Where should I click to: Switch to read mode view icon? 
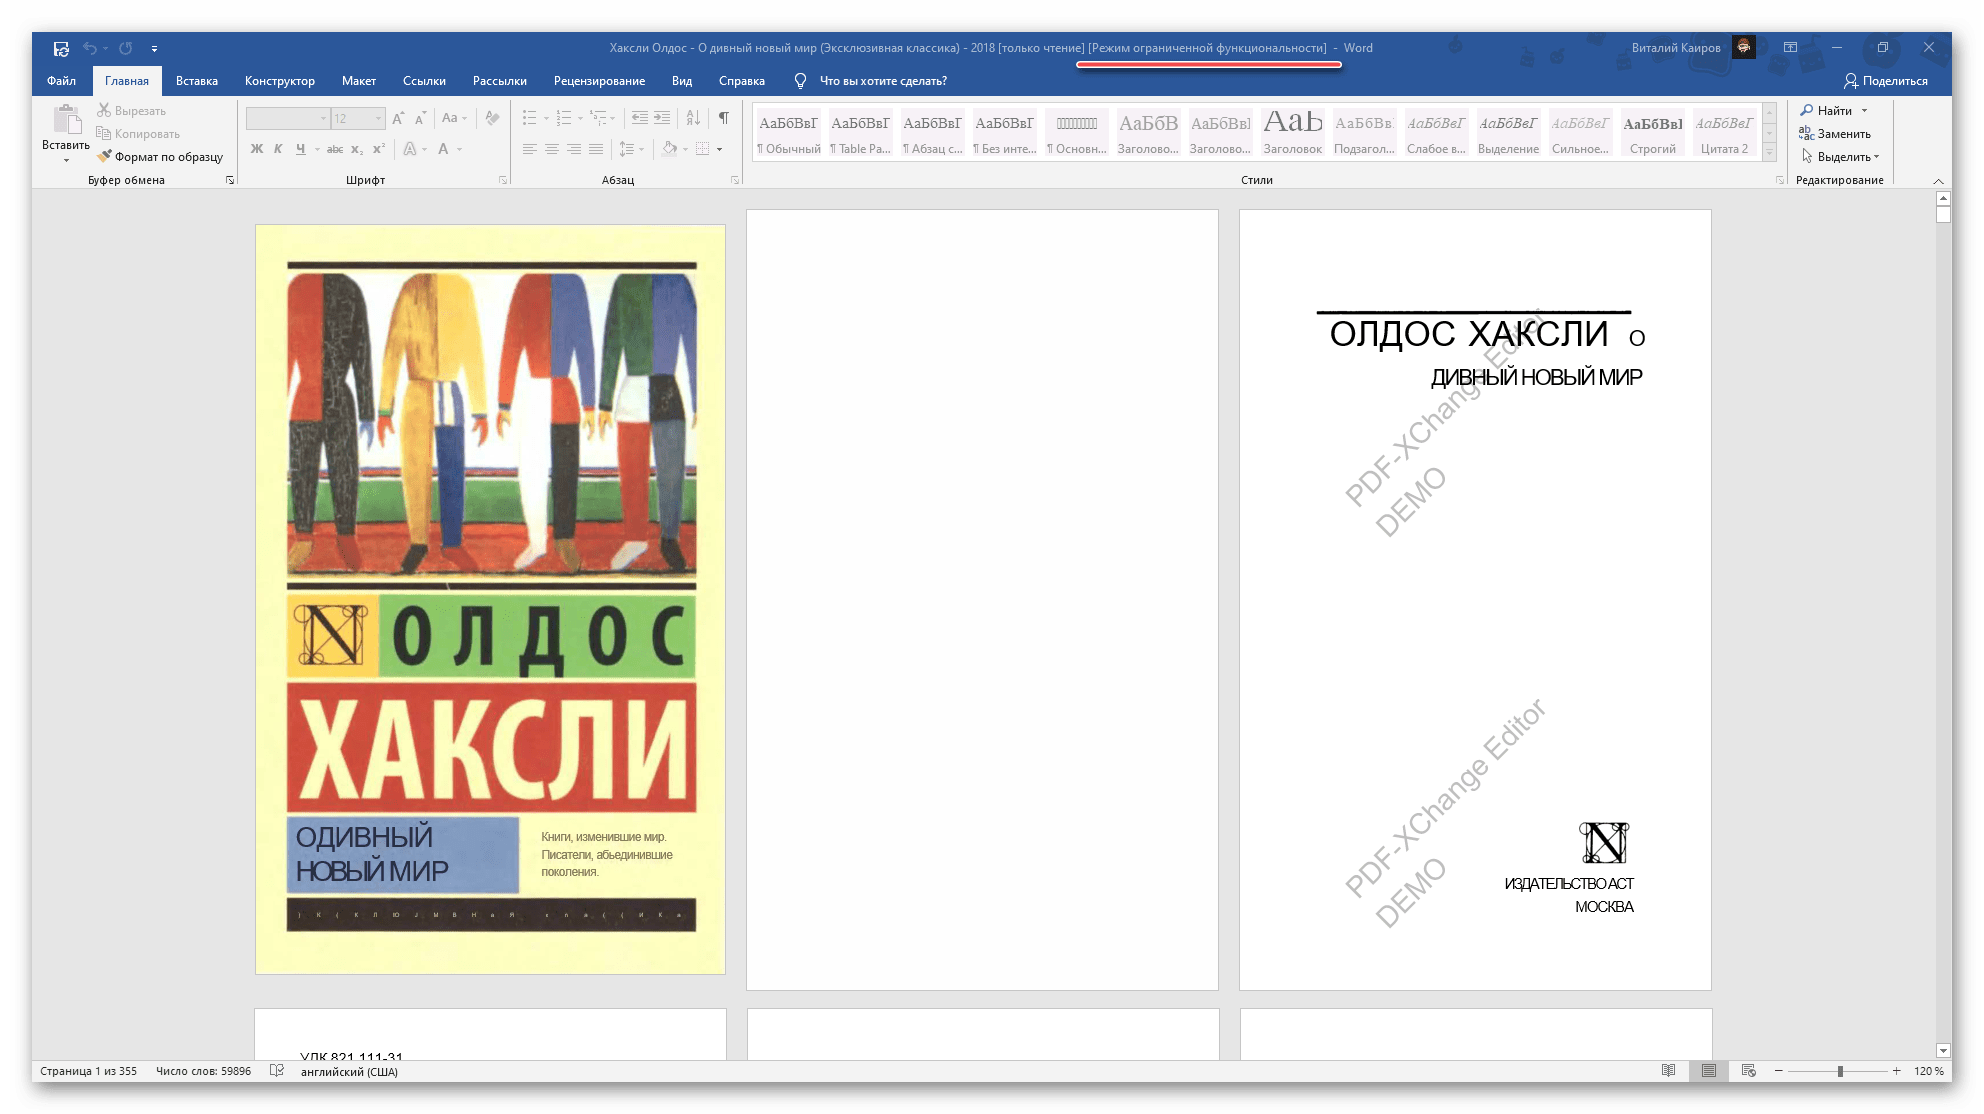[x=1668, y=1071]
